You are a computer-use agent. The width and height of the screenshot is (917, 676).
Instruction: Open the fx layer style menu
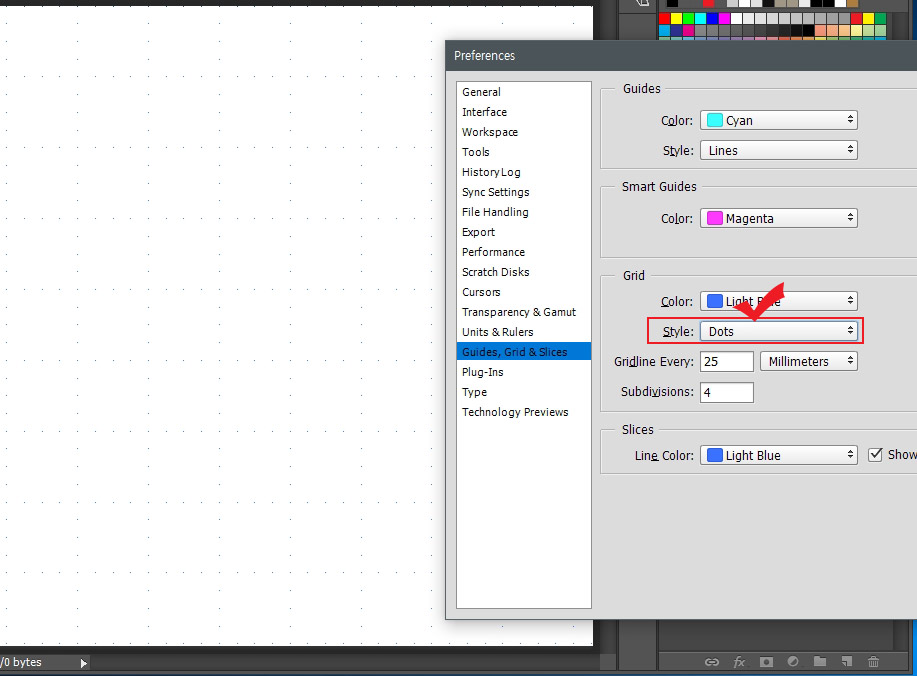tap(739, 662)
